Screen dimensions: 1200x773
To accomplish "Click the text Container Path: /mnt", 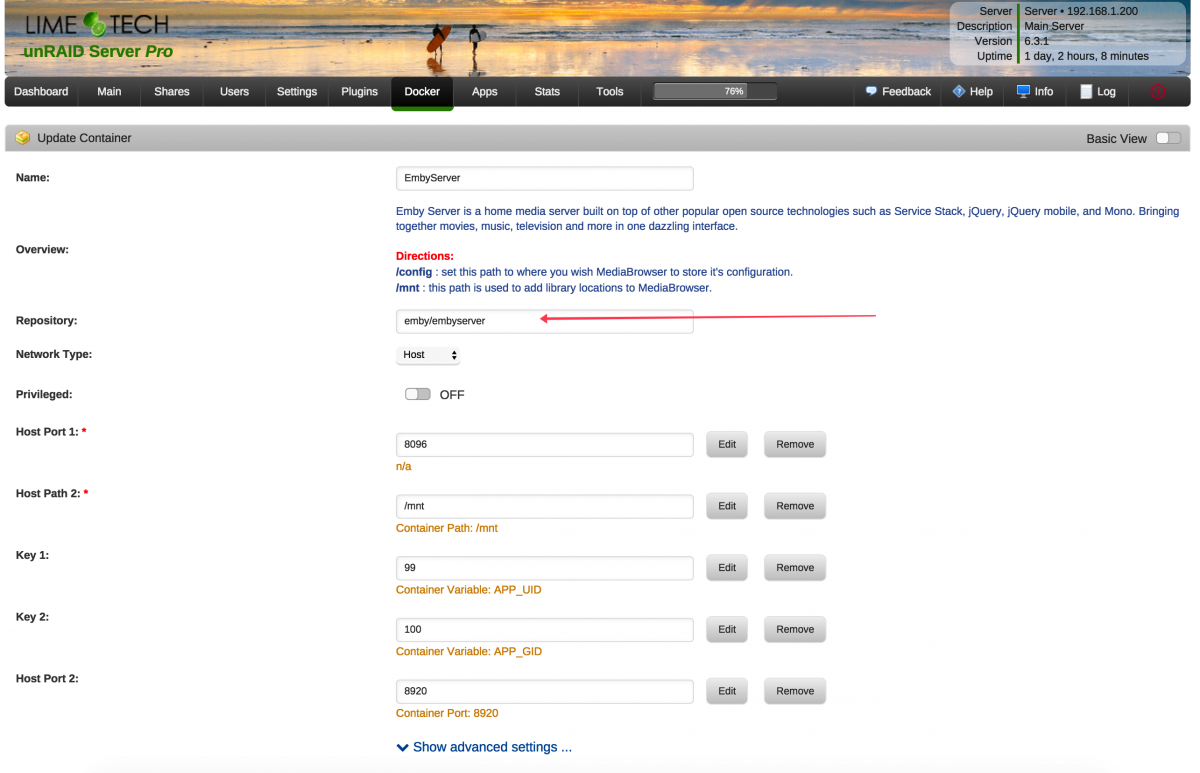I will pos(447,528).
